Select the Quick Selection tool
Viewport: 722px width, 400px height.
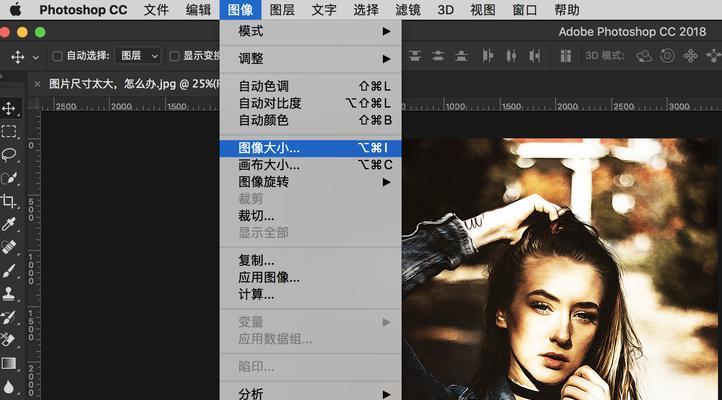(x=9, y=178)
